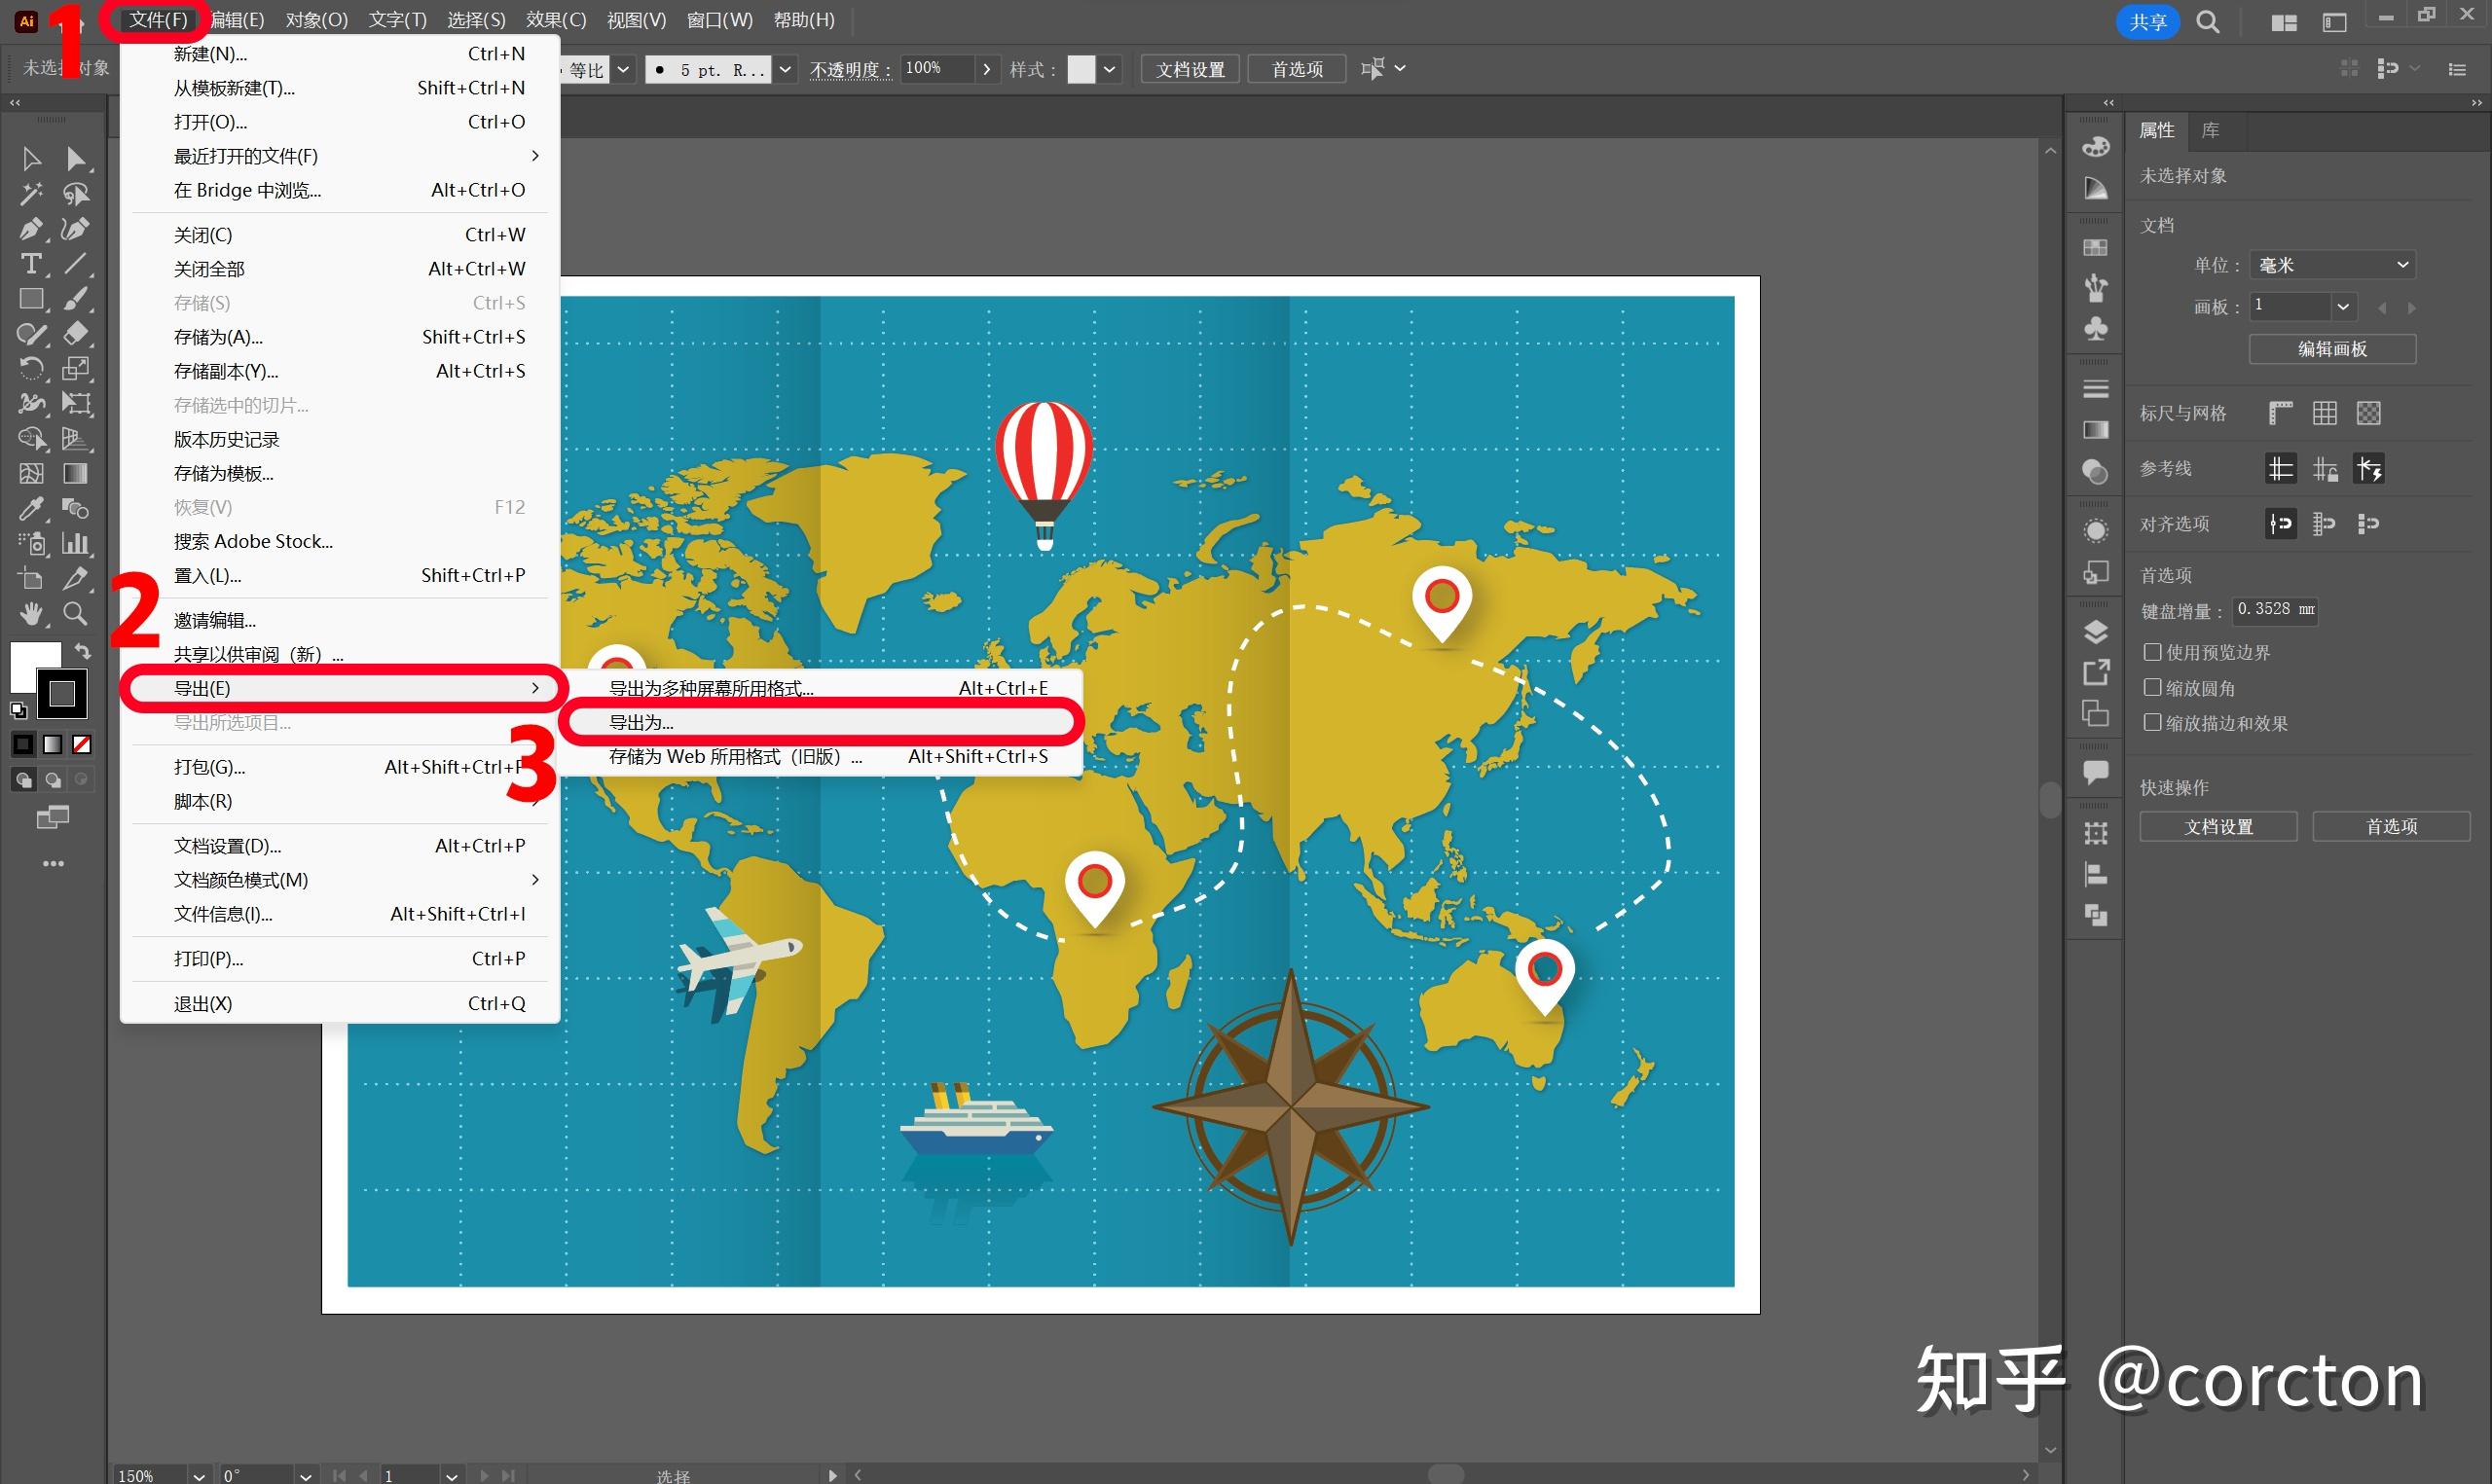This screenshot has height=1484, width=2492.
Task: Choose the Zoom tool
Action: pyautogui.click(x=75, y=613)
